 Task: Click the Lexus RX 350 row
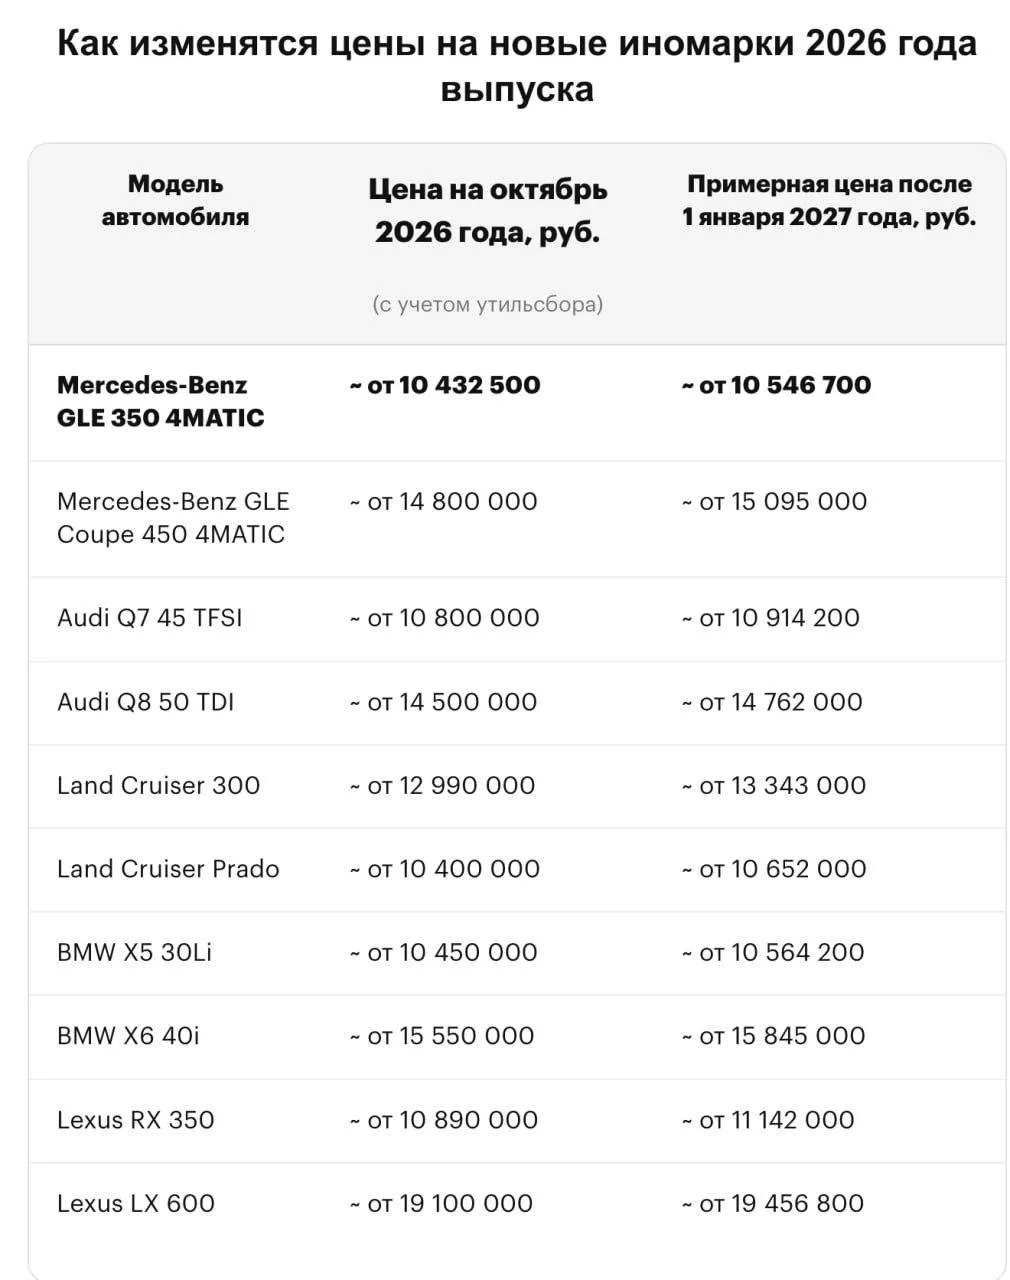coord(517,1121)
